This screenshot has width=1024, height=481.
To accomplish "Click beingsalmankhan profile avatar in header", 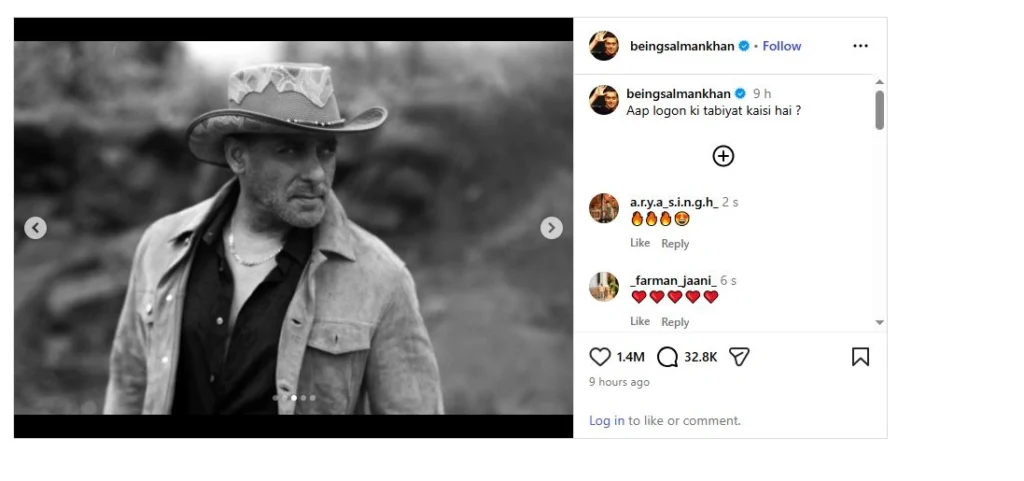I will (603, 46).
